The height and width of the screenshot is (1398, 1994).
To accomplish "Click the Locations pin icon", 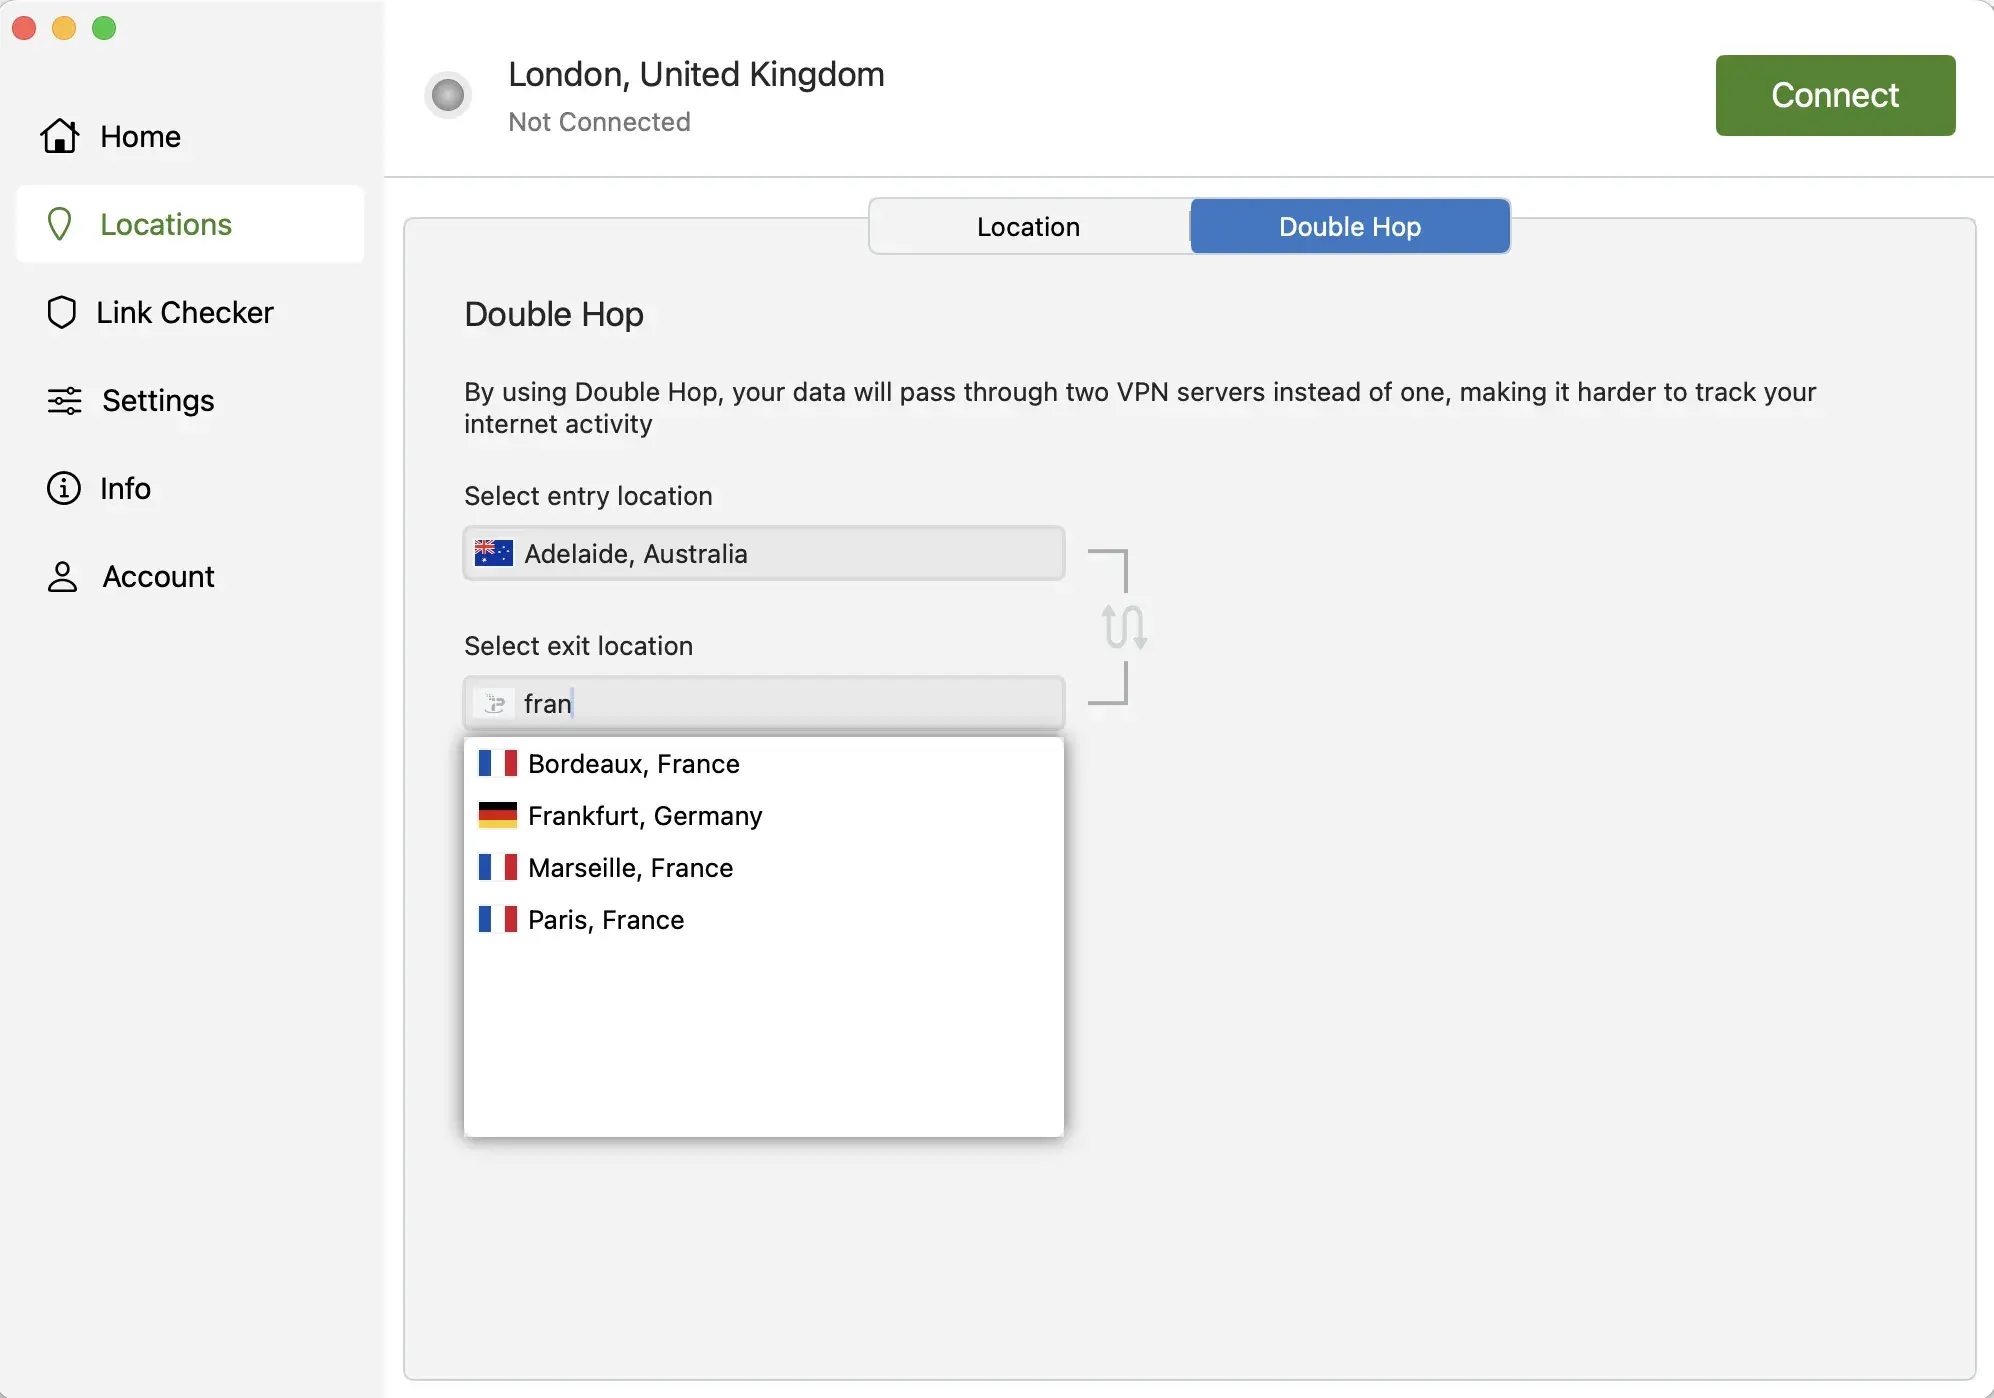I will (x=60, y=224).
